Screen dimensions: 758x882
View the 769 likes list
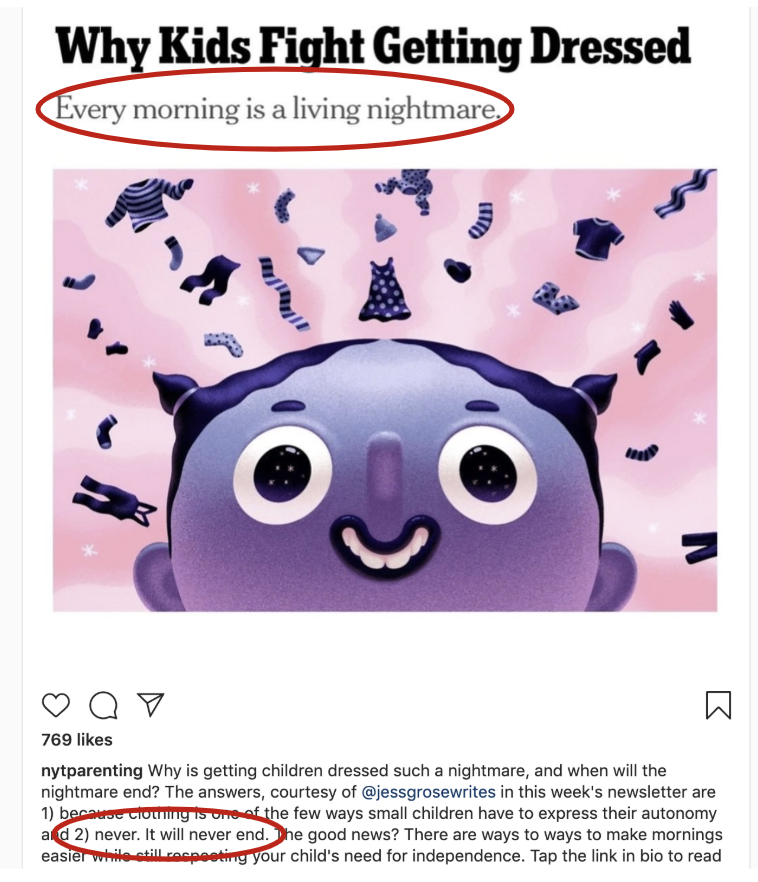77,740
